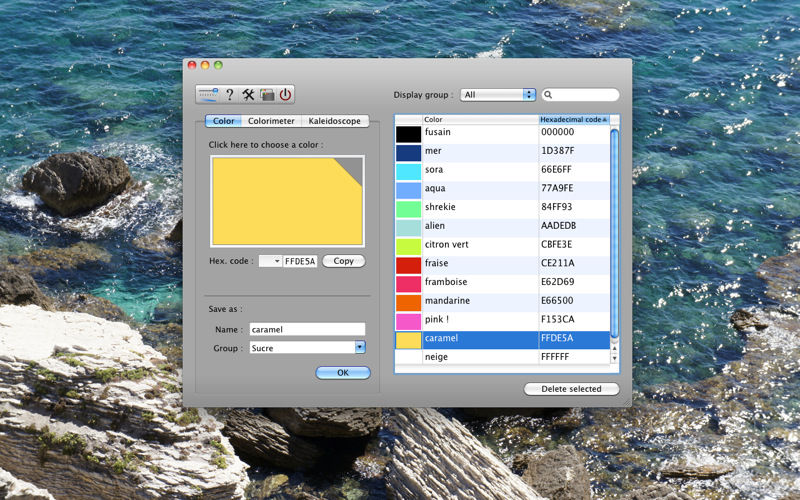Screen dimensions: 800x500
Task: Click hex value 77A9FE
Action: (x=557, y=188)
